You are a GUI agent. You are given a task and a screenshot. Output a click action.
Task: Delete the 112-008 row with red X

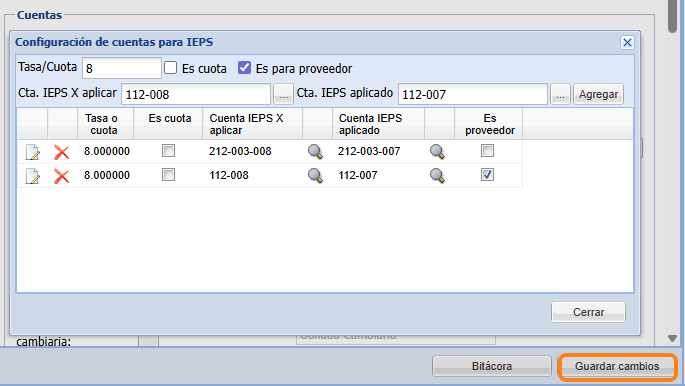(x=62, y=176)
